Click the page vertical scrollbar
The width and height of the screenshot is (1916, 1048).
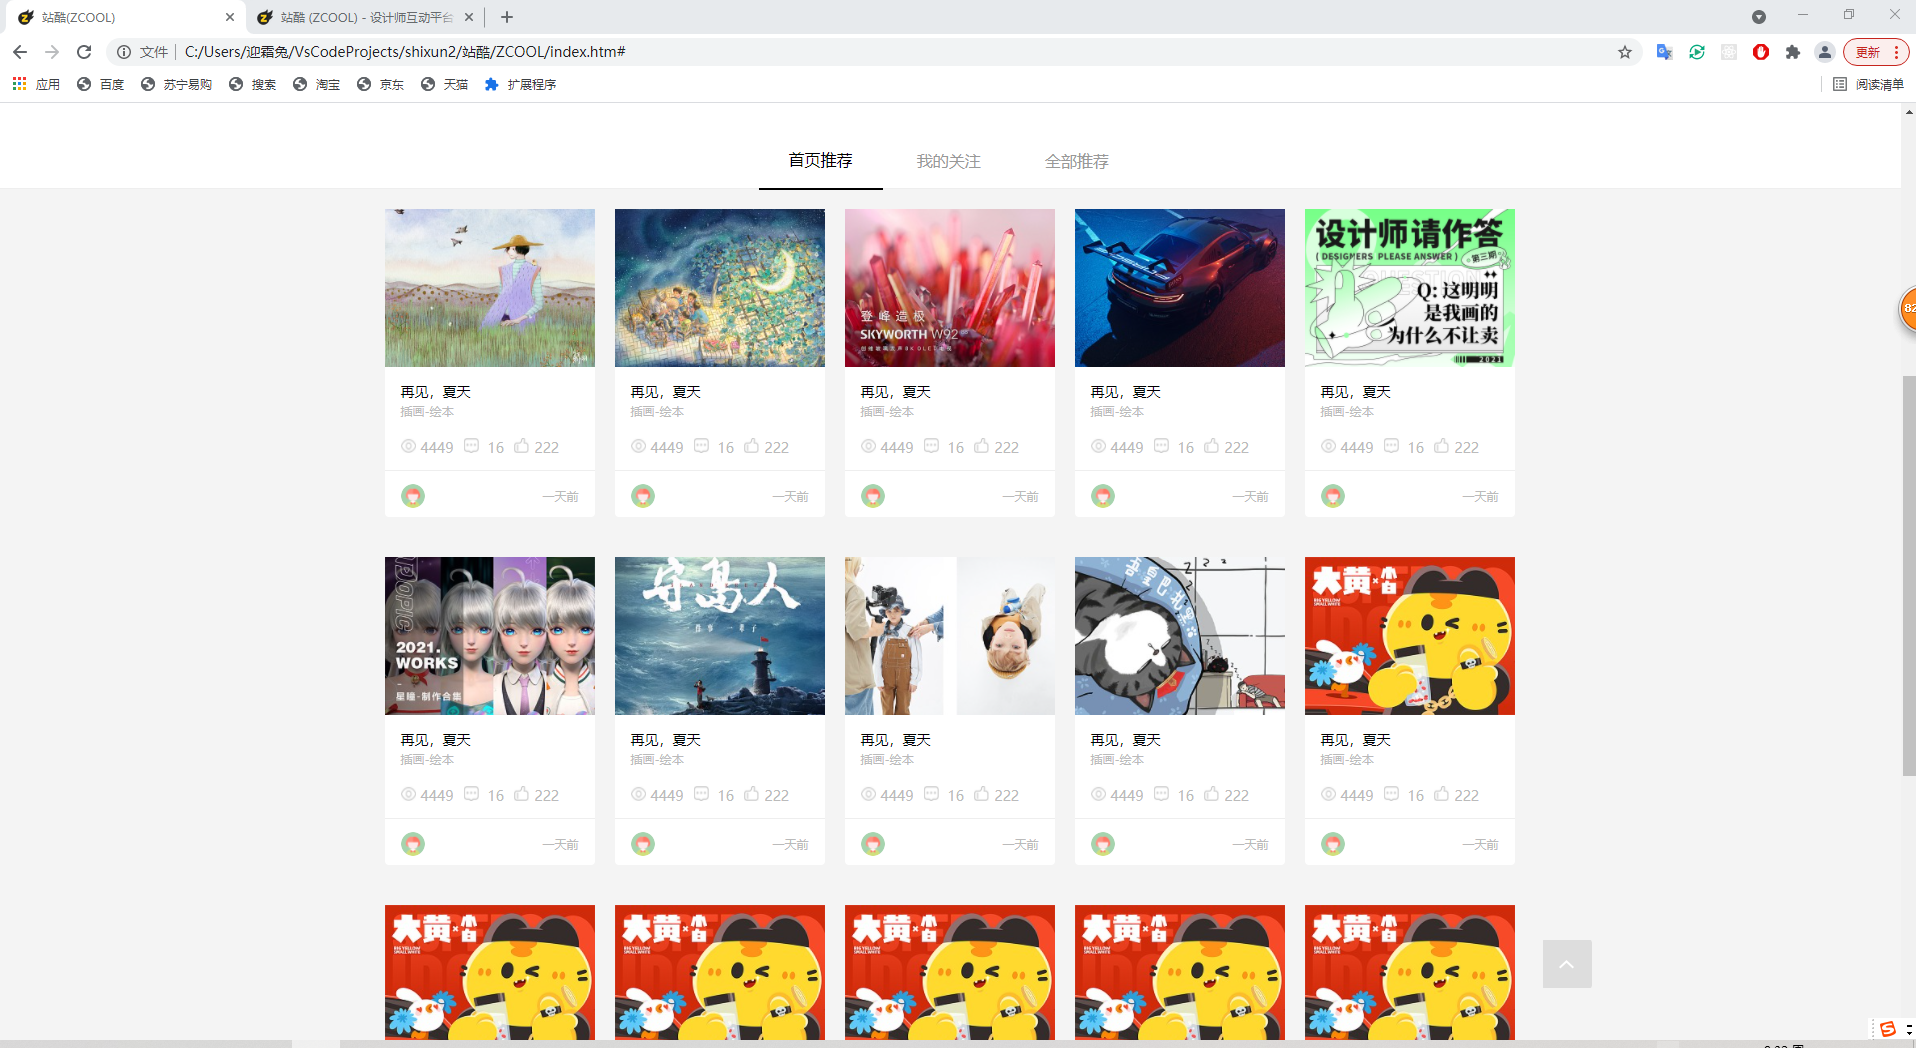click(1909, 575)
